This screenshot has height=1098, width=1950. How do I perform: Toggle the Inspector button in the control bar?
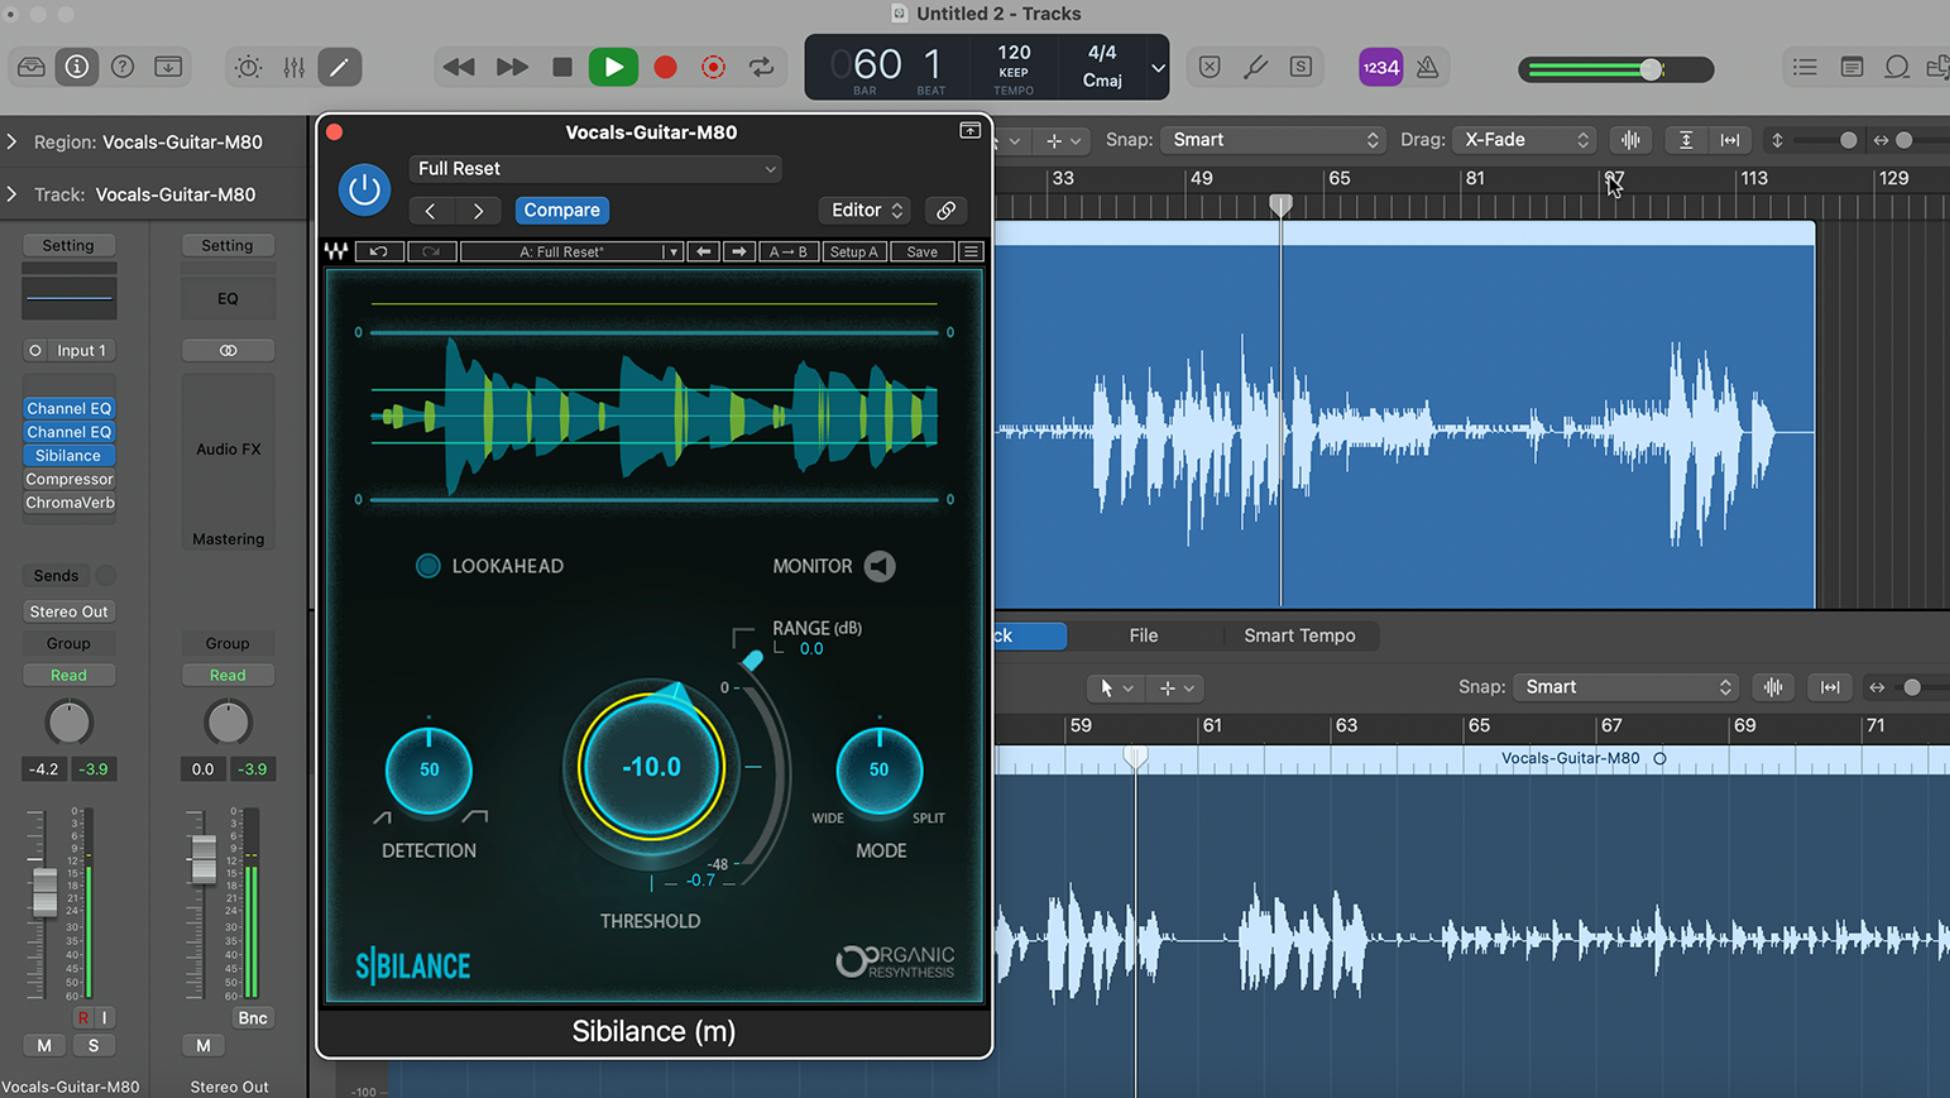click(77, 67)
